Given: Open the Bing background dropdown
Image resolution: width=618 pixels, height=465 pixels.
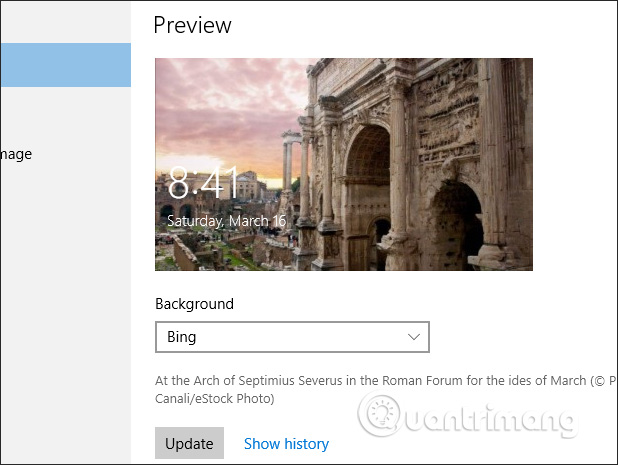Looking at the screenshot, I should coord(292,337).
